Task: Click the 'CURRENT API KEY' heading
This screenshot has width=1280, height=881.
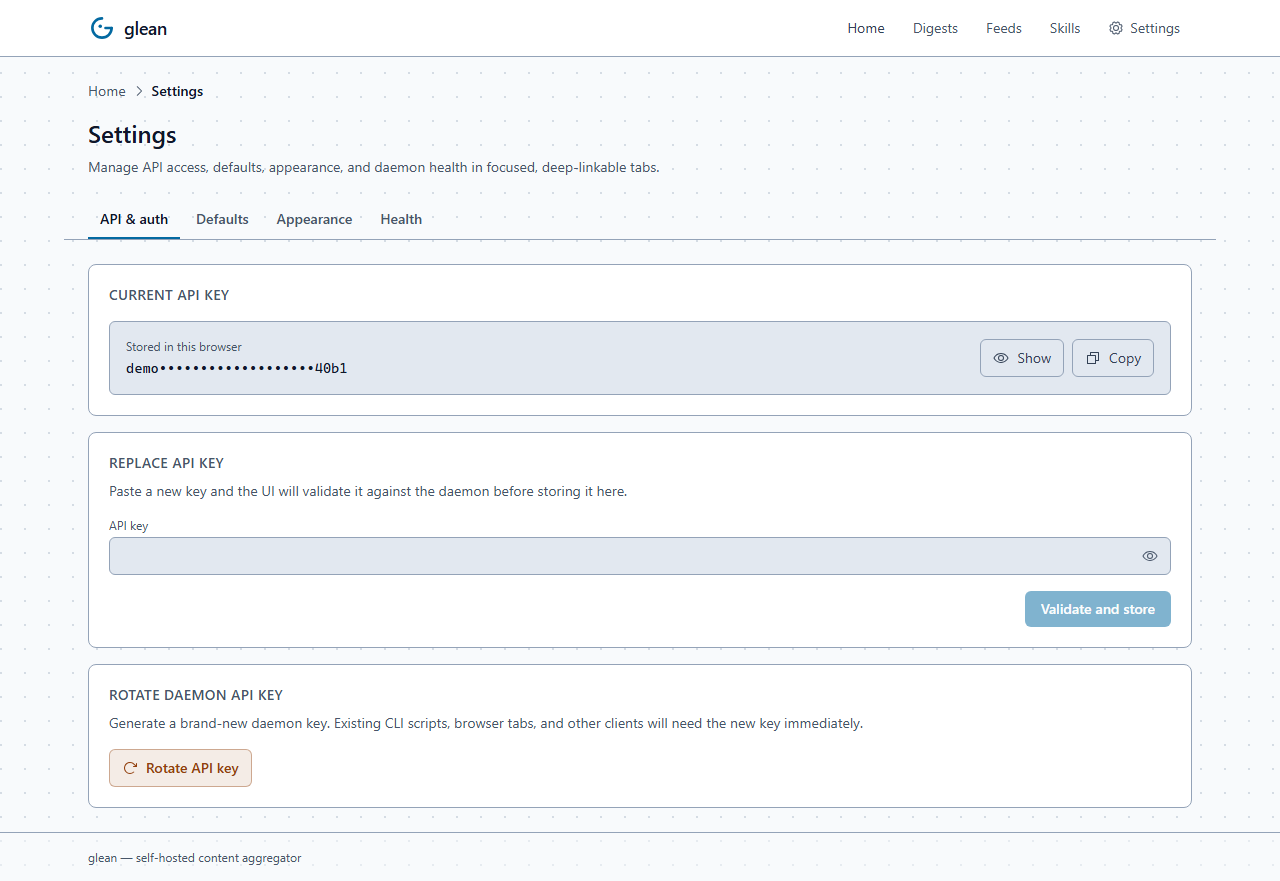Action: [169, 295]
